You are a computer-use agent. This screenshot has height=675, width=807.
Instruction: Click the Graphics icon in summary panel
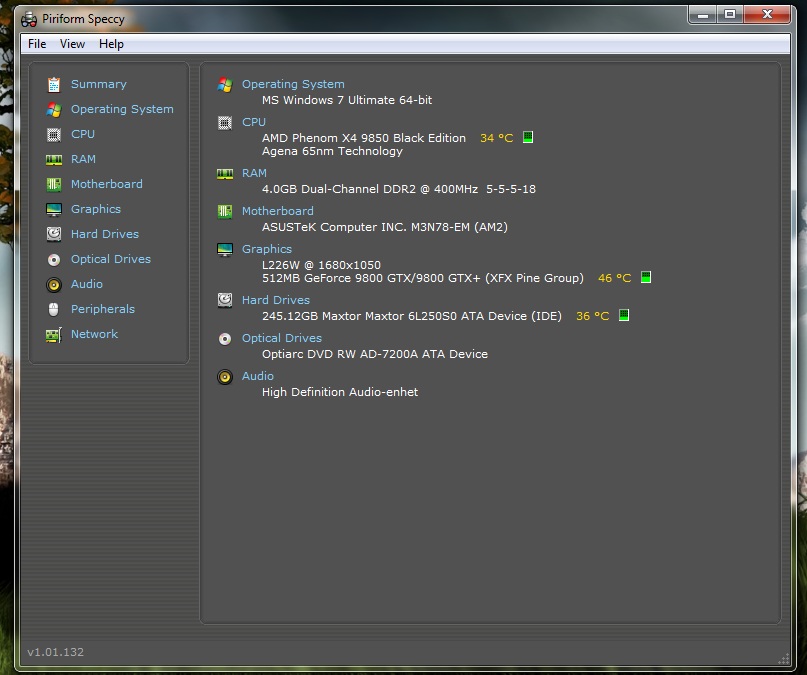coord(225,250)
